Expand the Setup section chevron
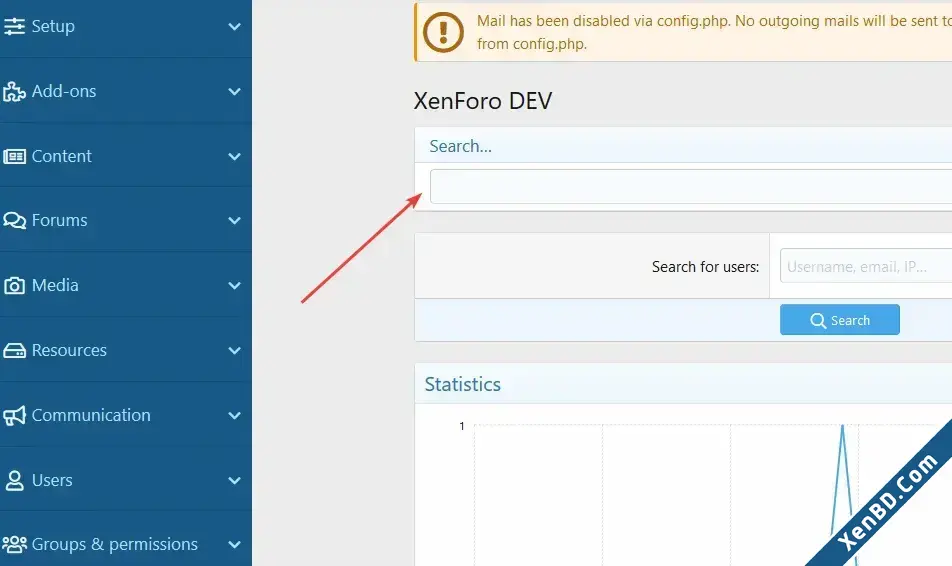Screen dimensions: 952x566 (234, 27)
